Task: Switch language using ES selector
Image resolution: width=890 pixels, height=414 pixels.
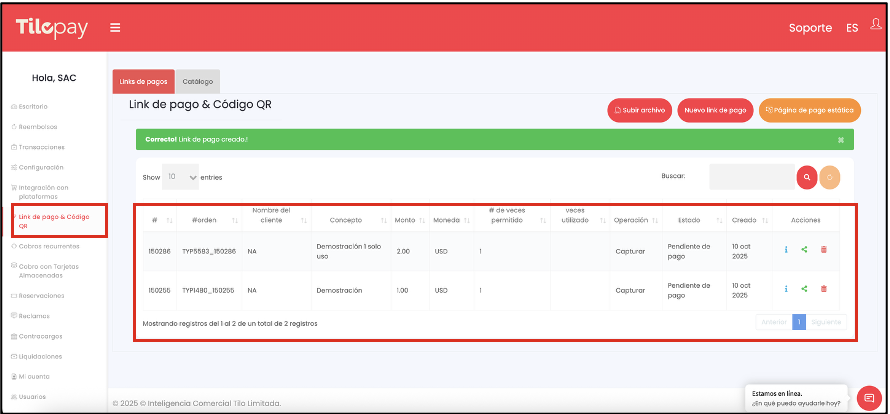Action: 852,28
